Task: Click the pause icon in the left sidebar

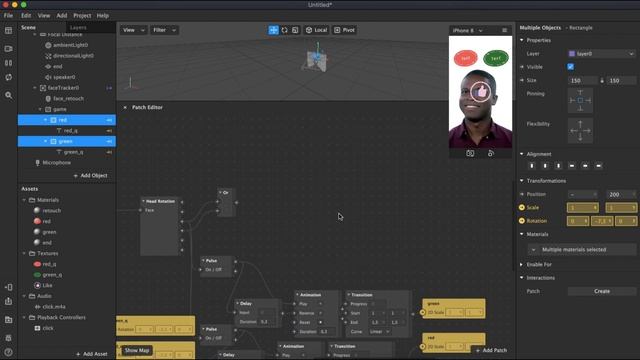Action: [8, 63]
